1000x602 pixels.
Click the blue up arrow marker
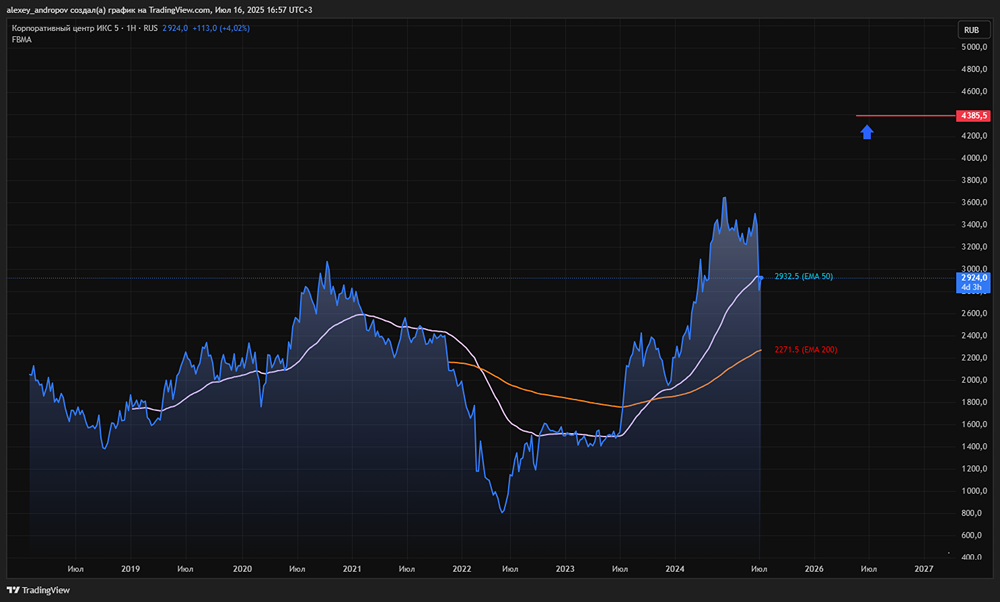click(x=867, y=131)
